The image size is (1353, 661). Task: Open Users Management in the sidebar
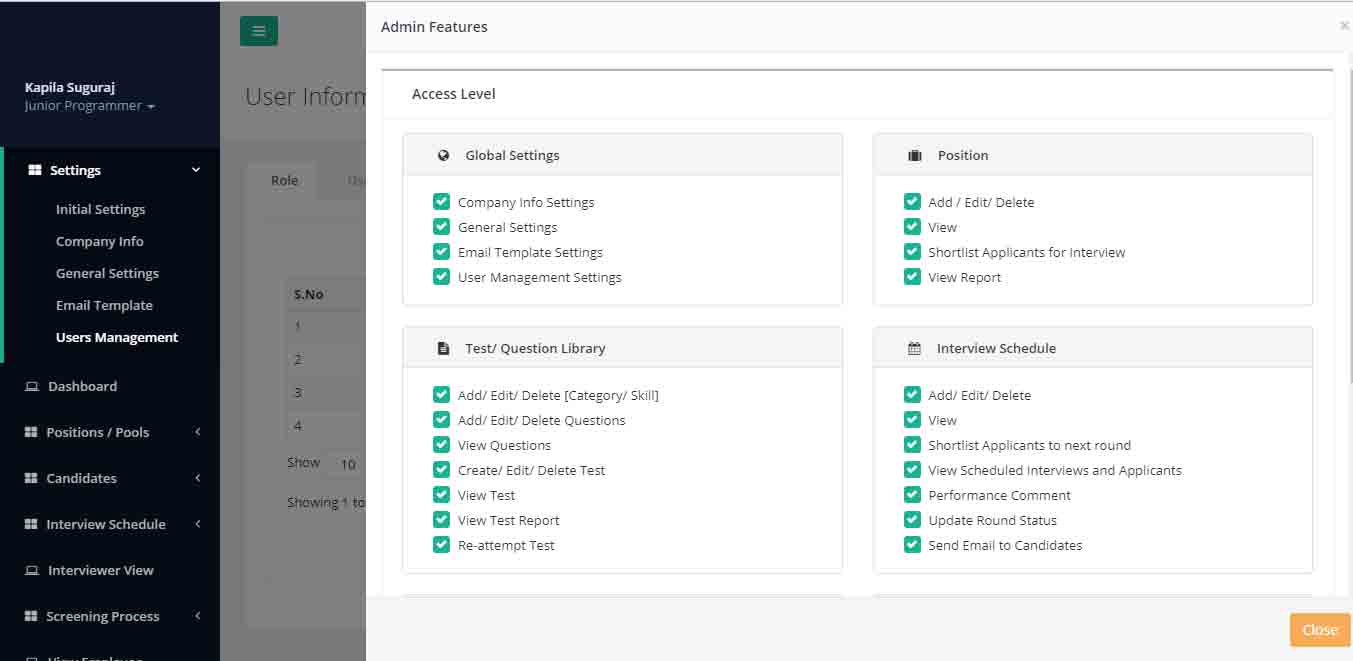[x=117, y=338]
